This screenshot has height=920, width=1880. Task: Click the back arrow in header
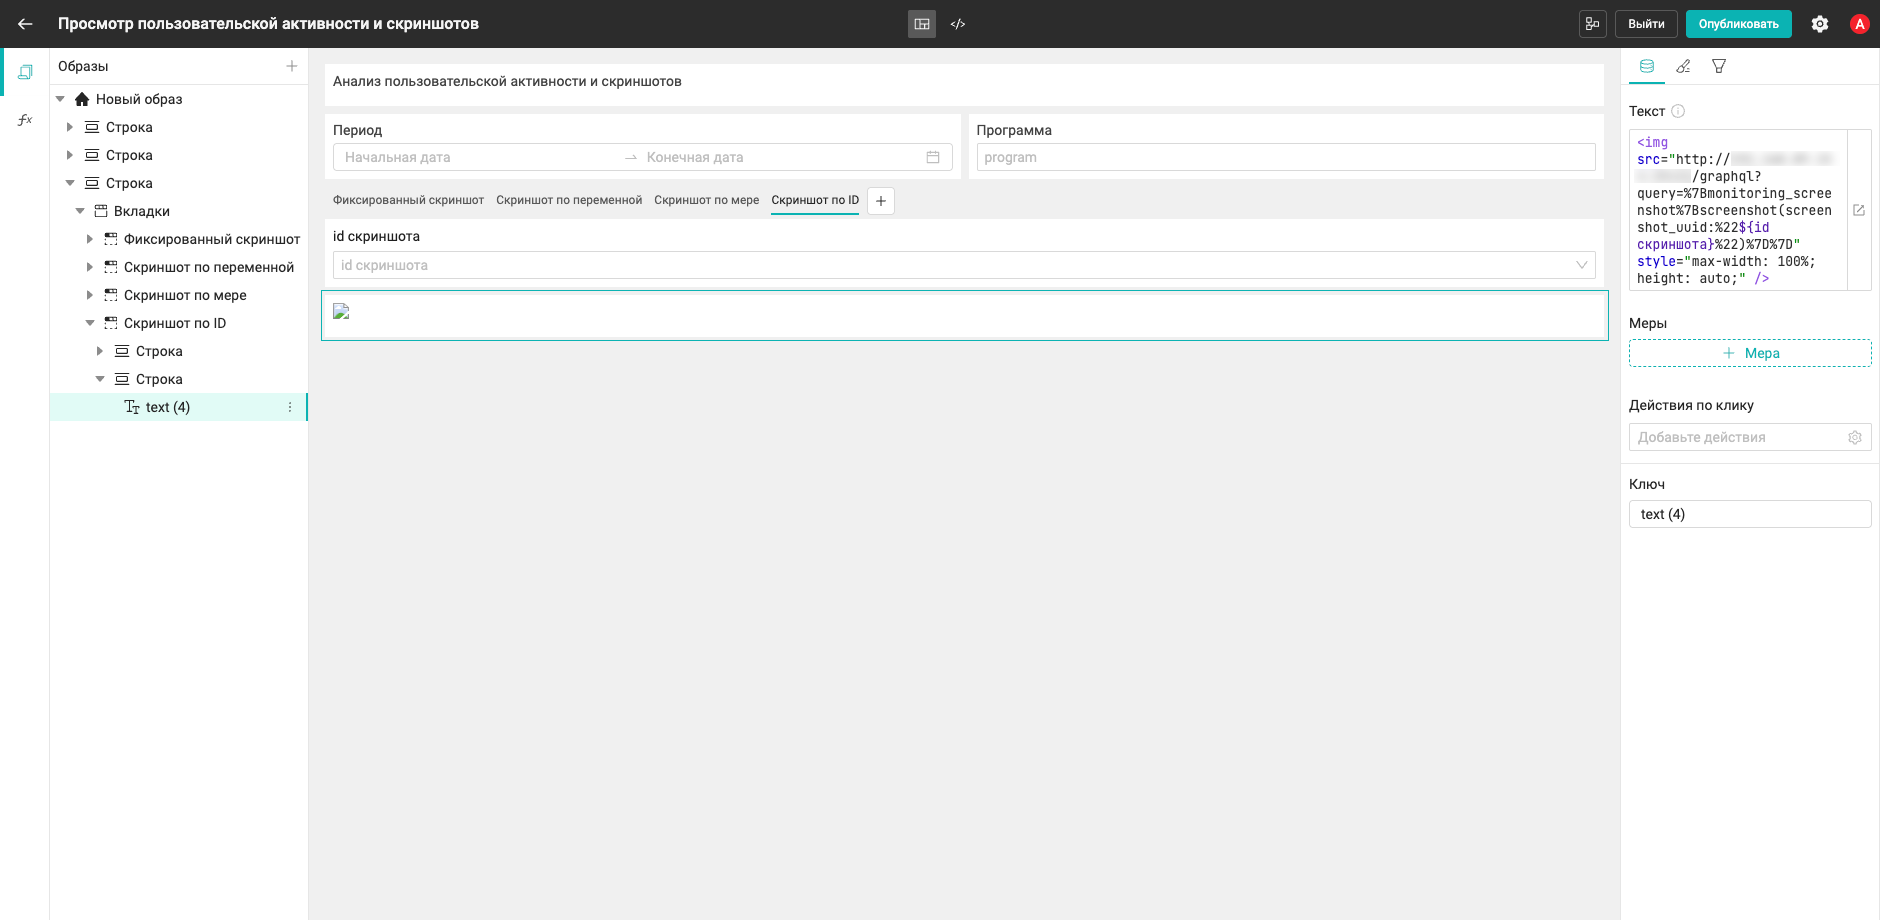click(x=25, y=24)
